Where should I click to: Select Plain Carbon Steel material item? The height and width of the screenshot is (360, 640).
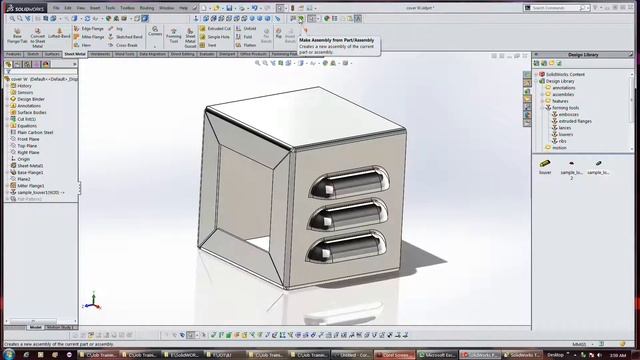[35, 132]
